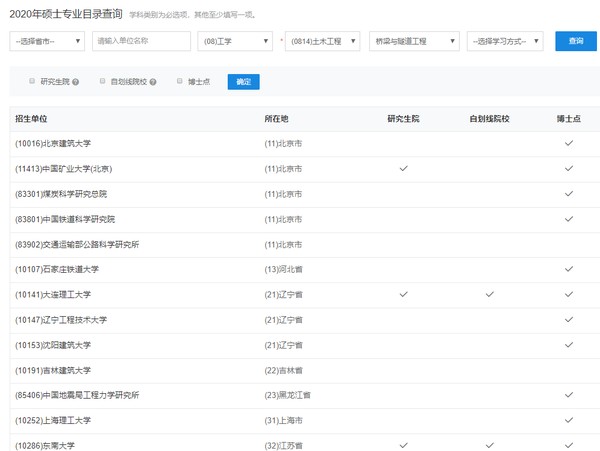Click the 博士点 column header
The width and height of the screenshot is (600, 451).
569,119
